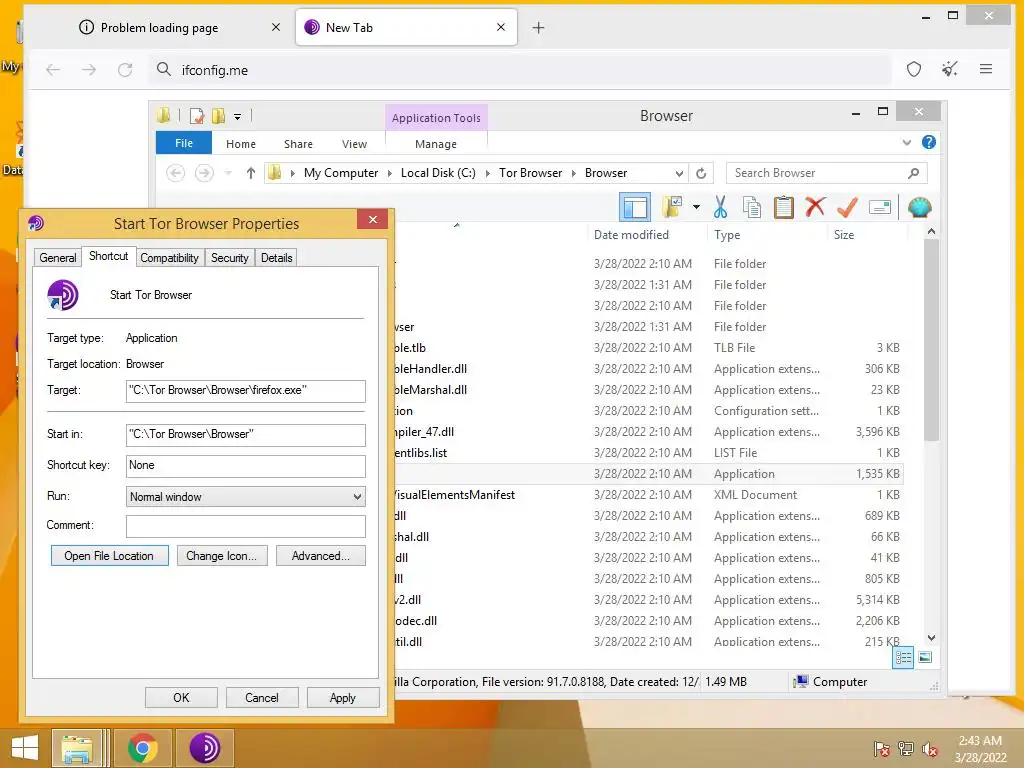Image resolution: width=1024 pixels, height=768 pixels.
Task: Switch to the Security tab
Action: tap(230, 258)
